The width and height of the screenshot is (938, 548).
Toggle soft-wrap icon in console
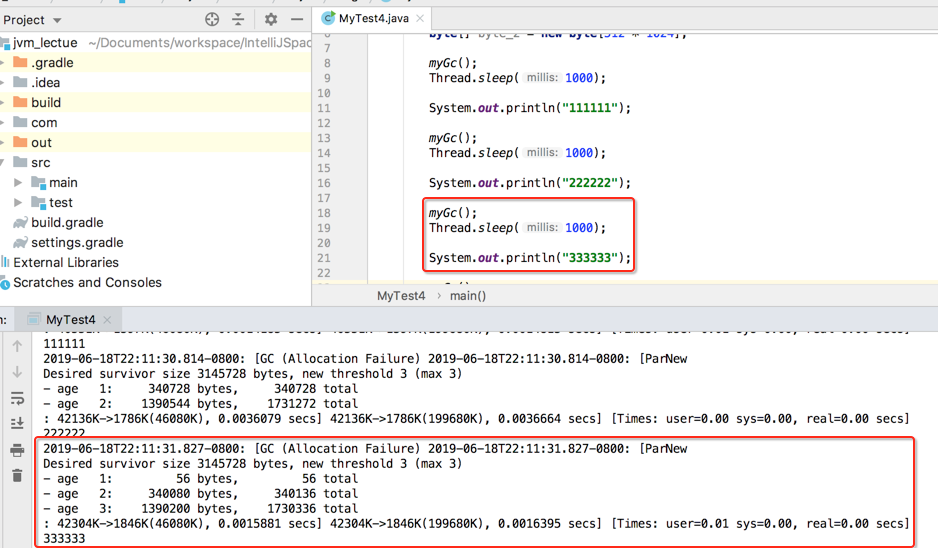click(x=17, y=398)
